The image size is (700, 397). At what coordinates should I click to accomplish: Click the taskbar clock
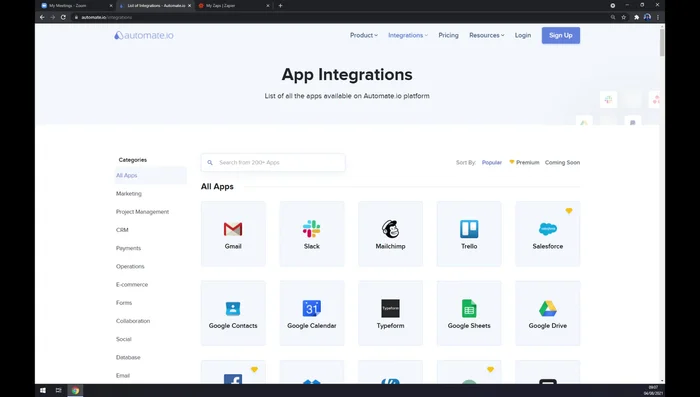click(653, 390)
